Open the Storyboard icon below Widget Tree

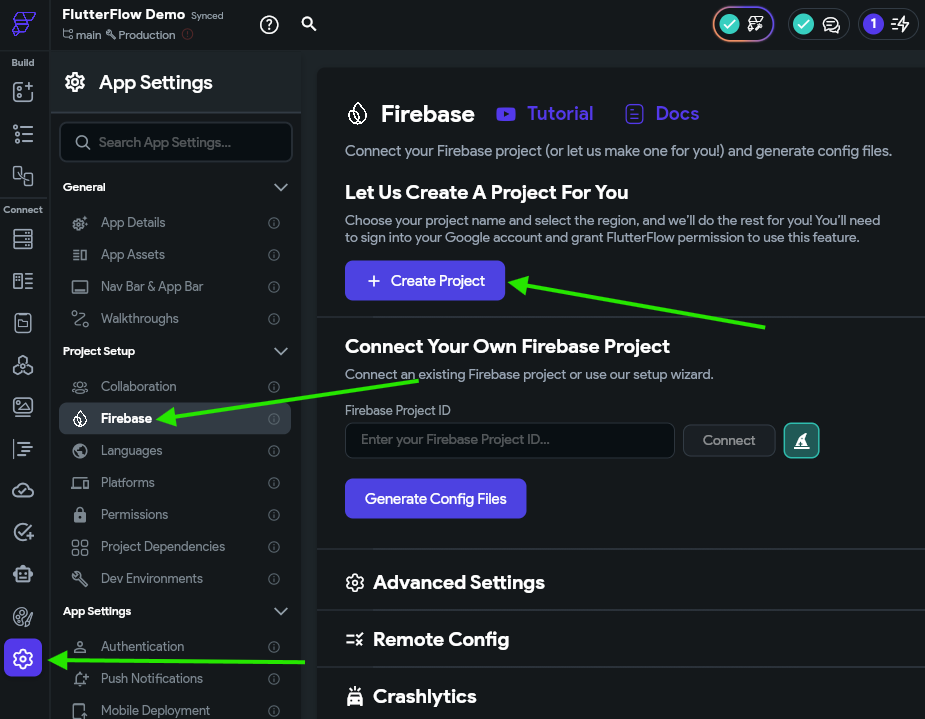(23, 175)
